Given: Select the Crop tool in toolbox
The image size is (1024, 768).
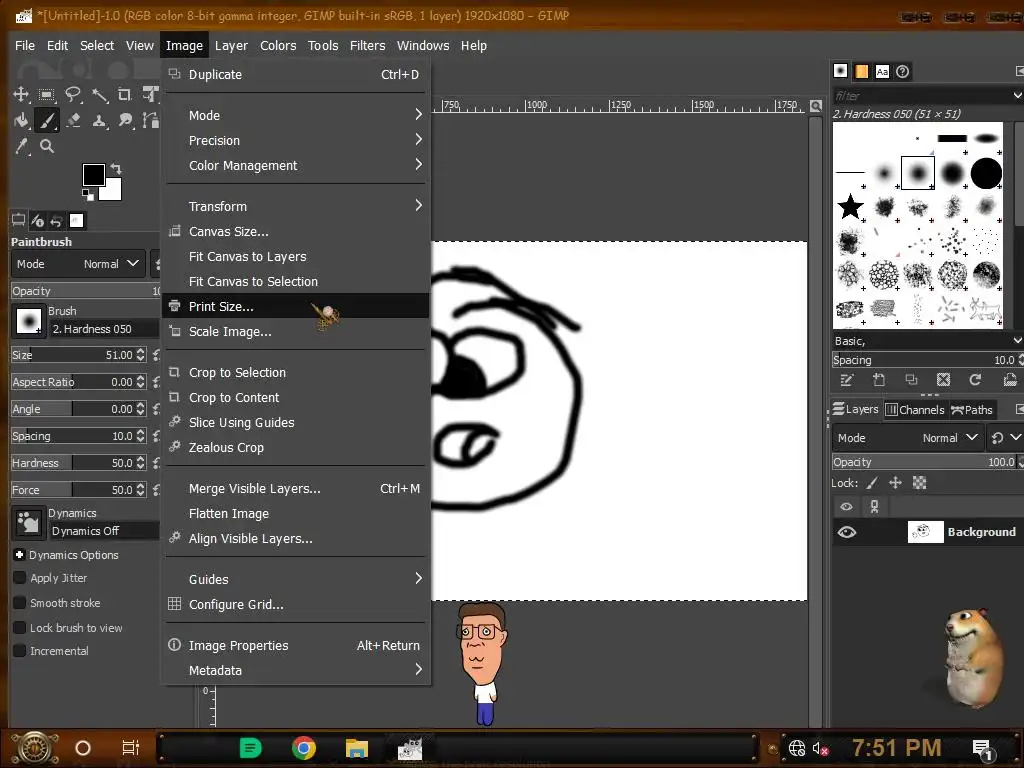Looking at the screenshot, I should pyautogui.click(x=125, y=95).
